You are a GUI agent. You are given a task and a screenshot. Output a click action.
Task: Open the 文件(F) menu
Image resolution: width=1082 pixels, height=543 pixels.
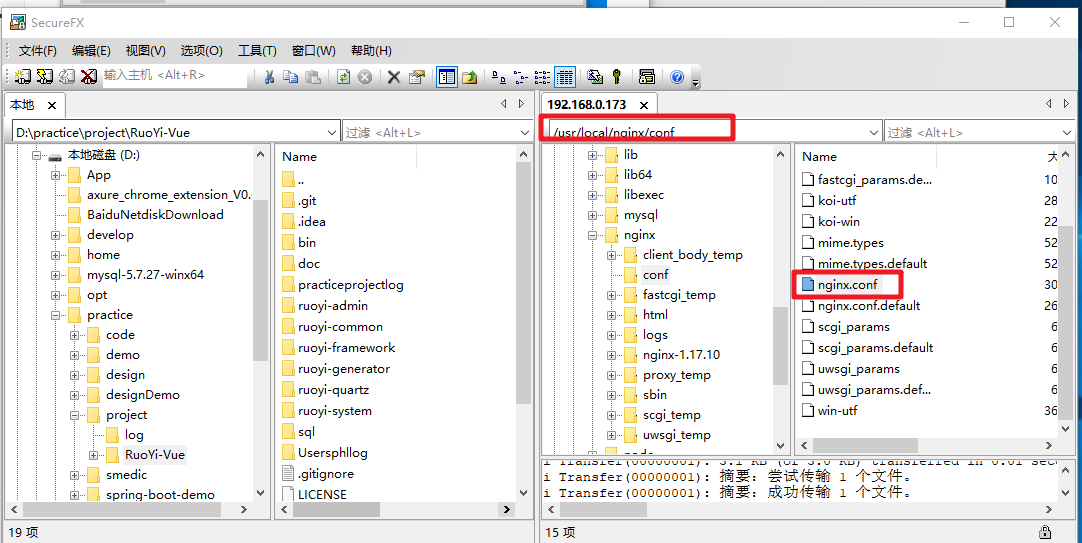click(38, 50)
